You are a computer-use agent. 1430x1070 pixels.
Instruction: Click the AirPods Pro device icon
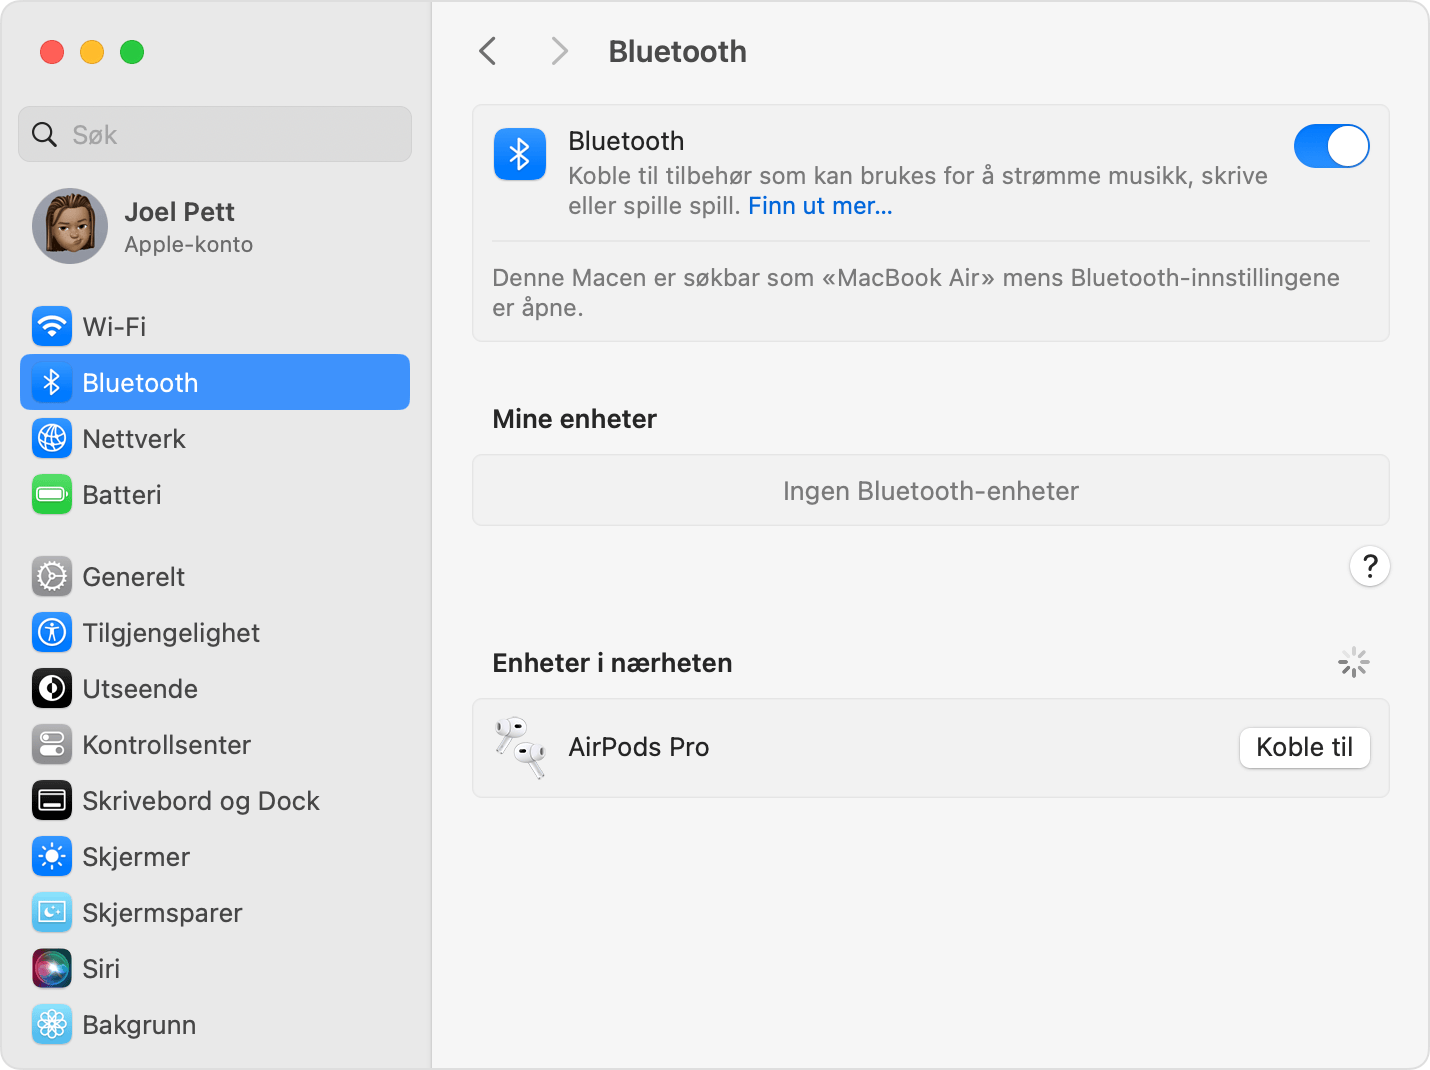pyautogui.click(x=520, y=747)
